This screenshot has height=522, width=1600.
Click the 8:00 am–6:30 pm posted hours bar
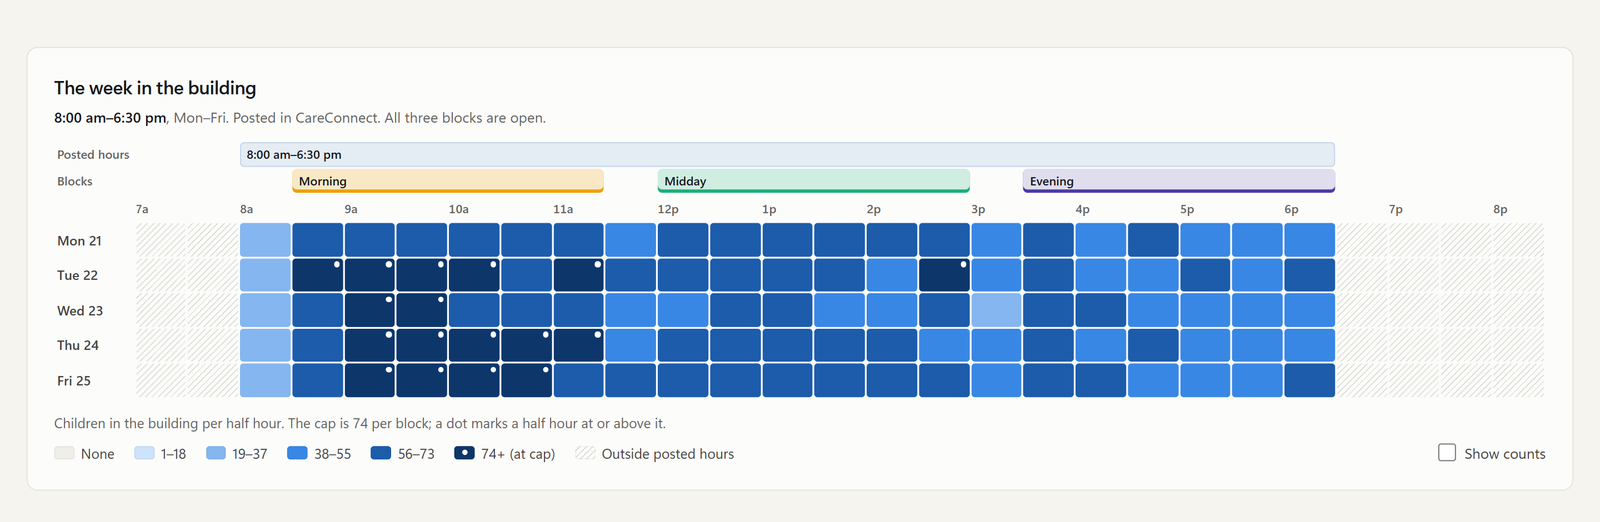tap(787, 154)
